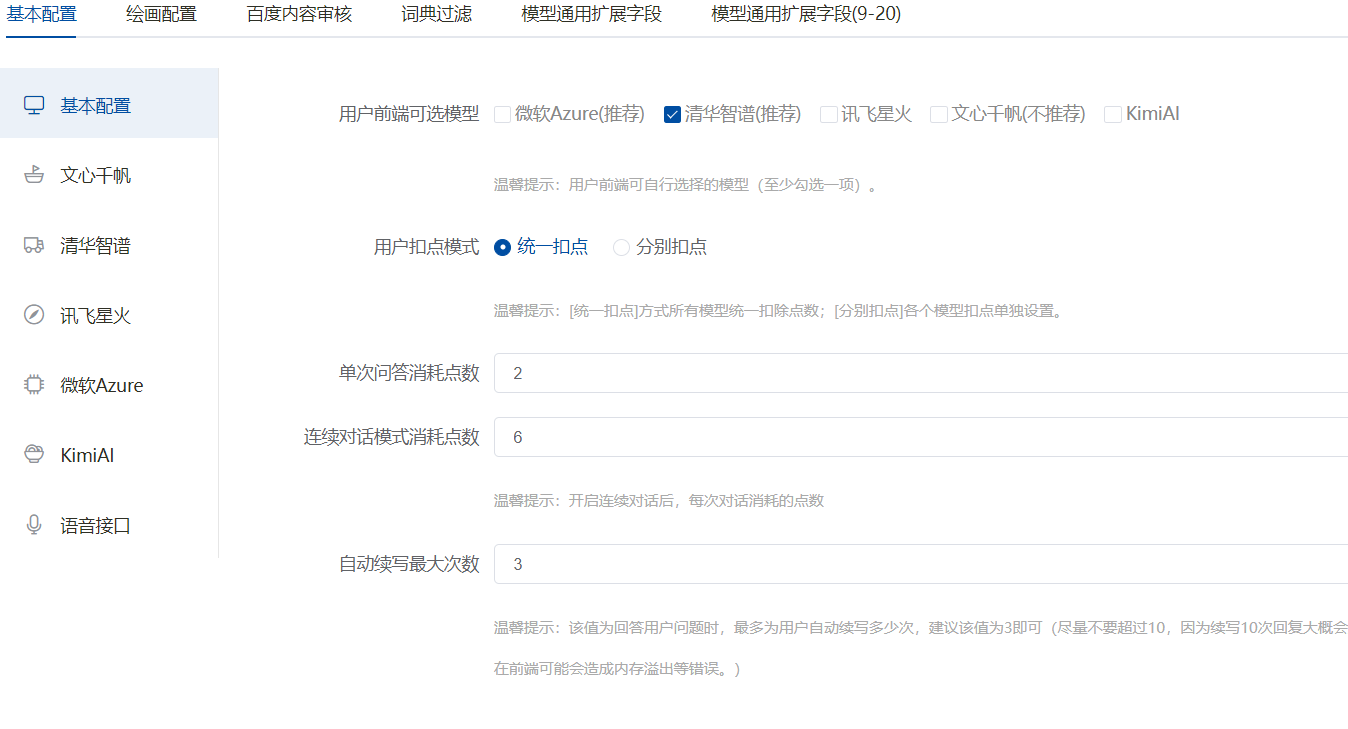Image resolution: width=1348 pixels, height=729 pixels.
Task: Click the rice bowl icon next to KimiAI
Action: pyautogui.click(x=34, y=455)
